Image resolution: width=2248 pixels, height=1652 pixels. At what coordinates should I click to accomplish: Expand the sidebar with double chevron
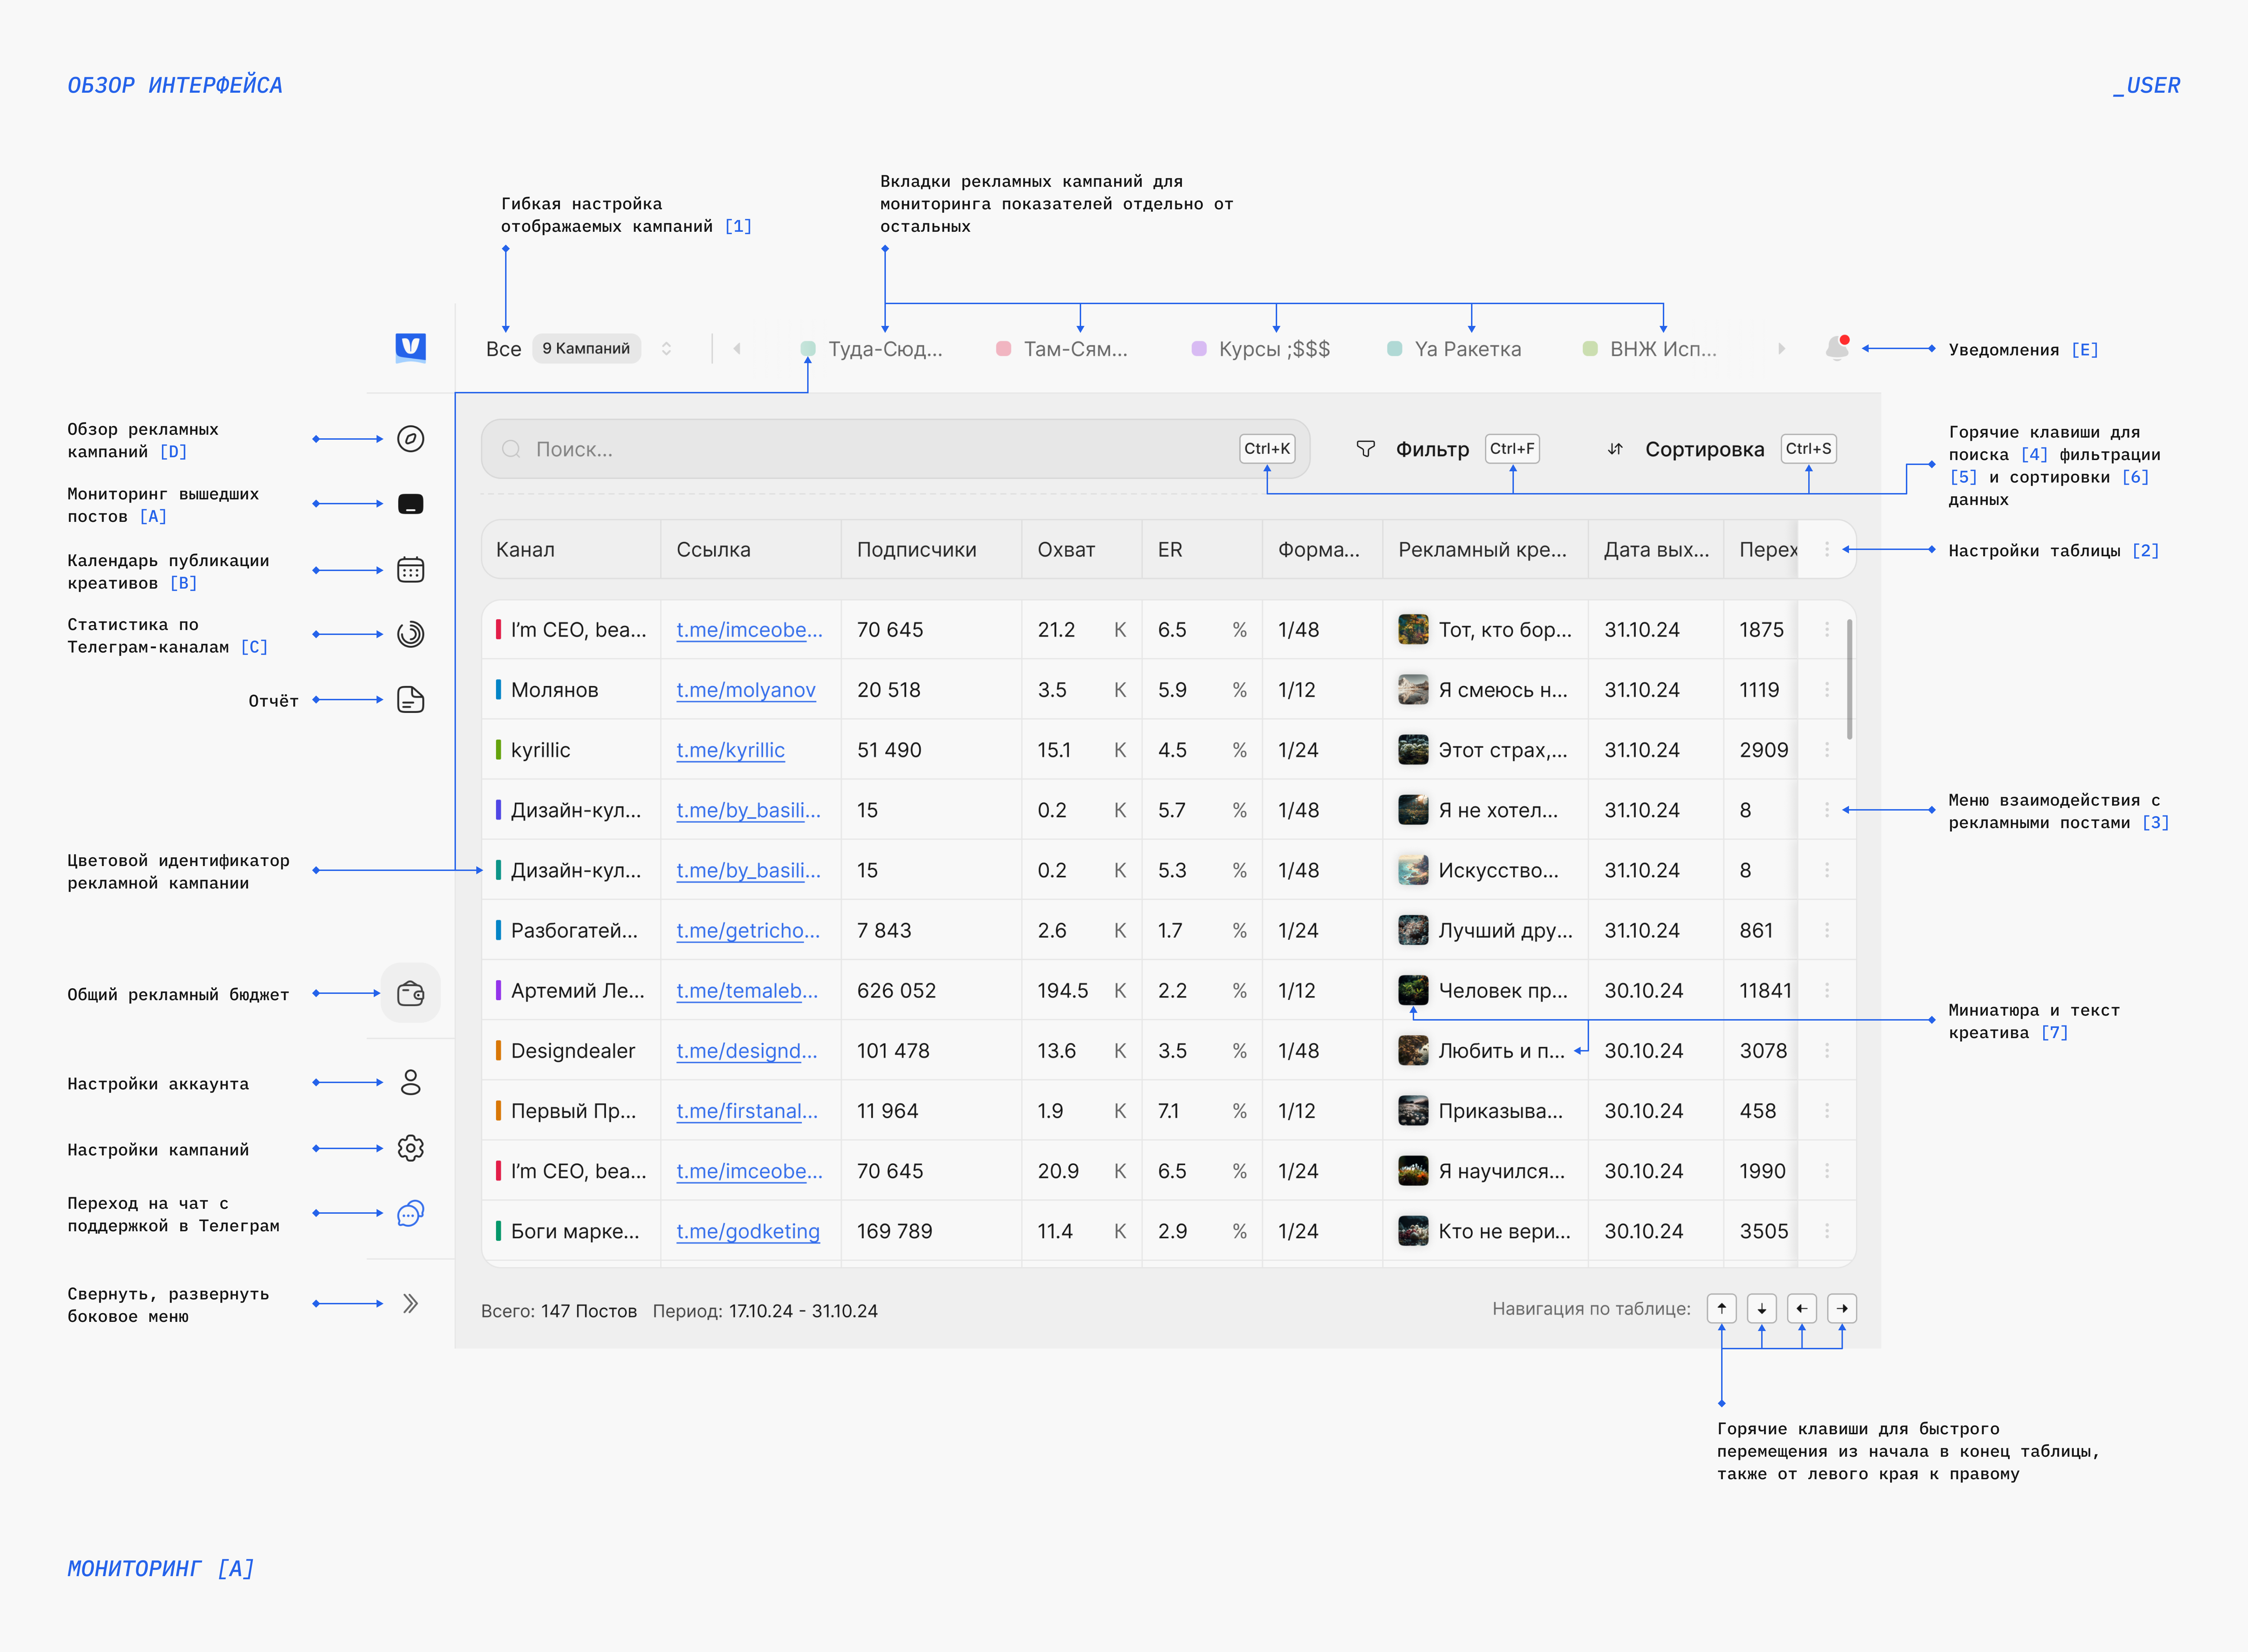click(410, 1303)
